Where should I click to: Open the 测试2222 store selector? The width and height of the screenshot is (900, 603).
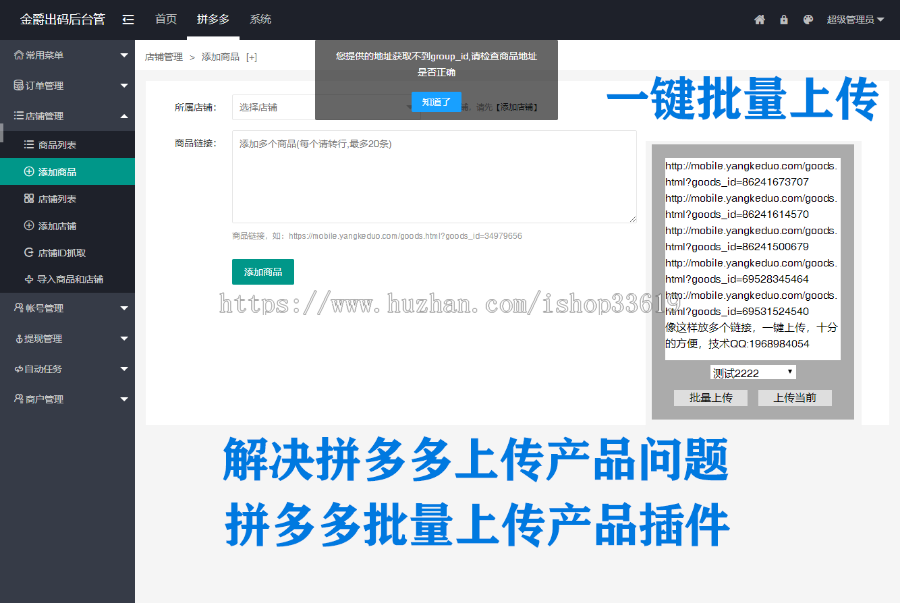click(x=752, y=371)
